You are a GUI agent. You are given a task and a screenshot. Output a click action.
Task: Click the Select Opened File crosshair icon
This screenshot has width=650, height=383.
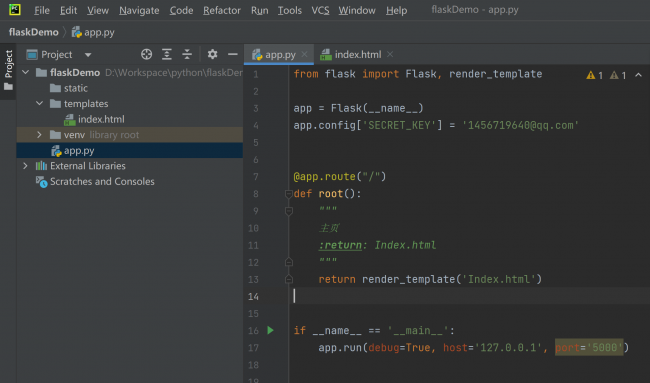click(146, 54)
